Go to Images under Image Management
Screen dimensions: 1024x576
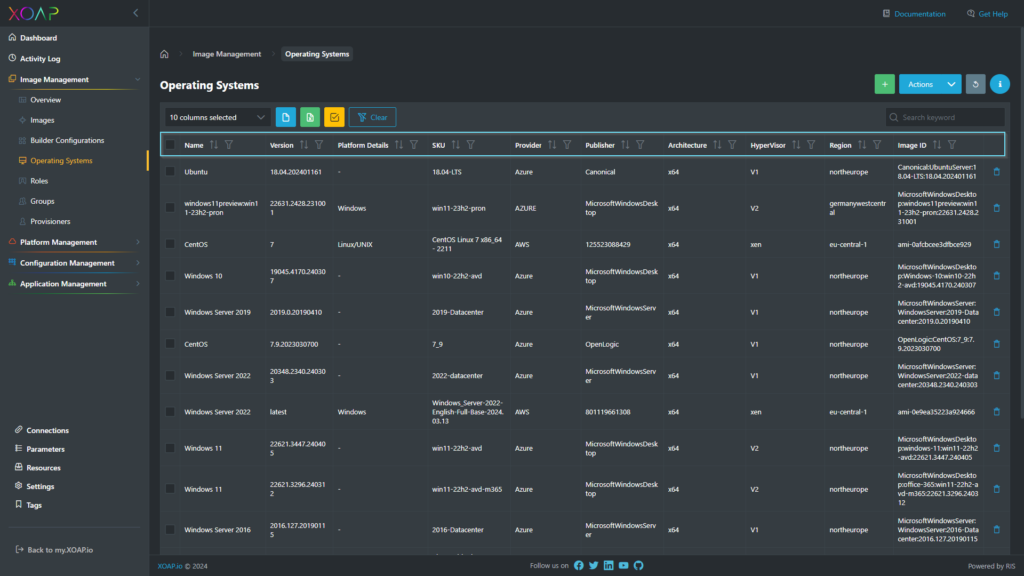point(42,120)
